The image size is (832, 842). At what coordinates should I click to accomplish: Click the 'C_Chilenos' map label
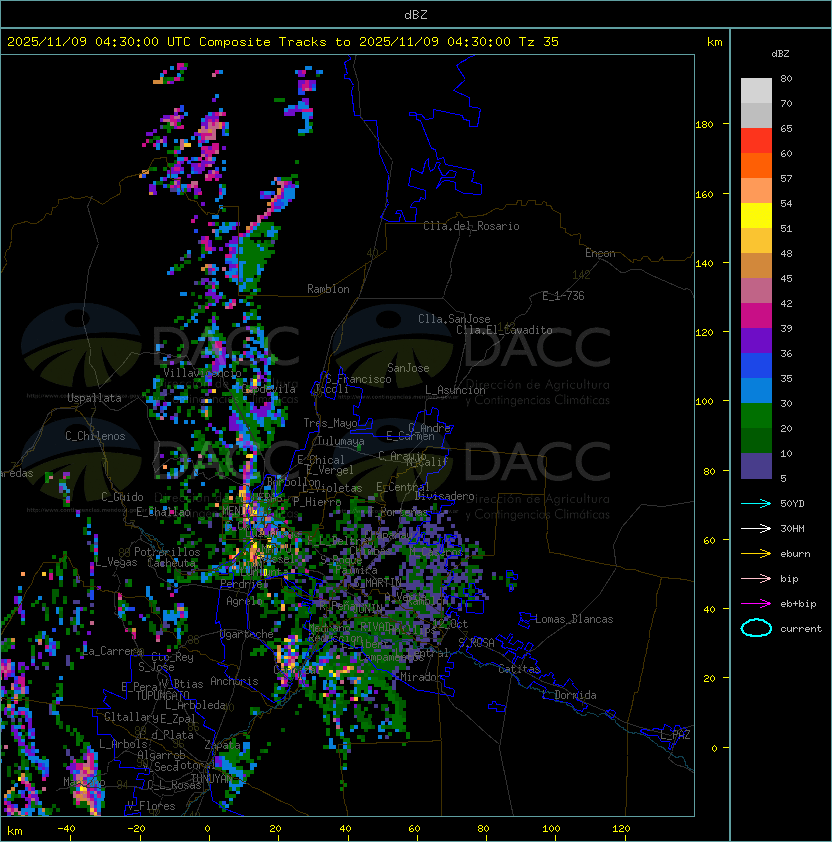tap(95, 436)
